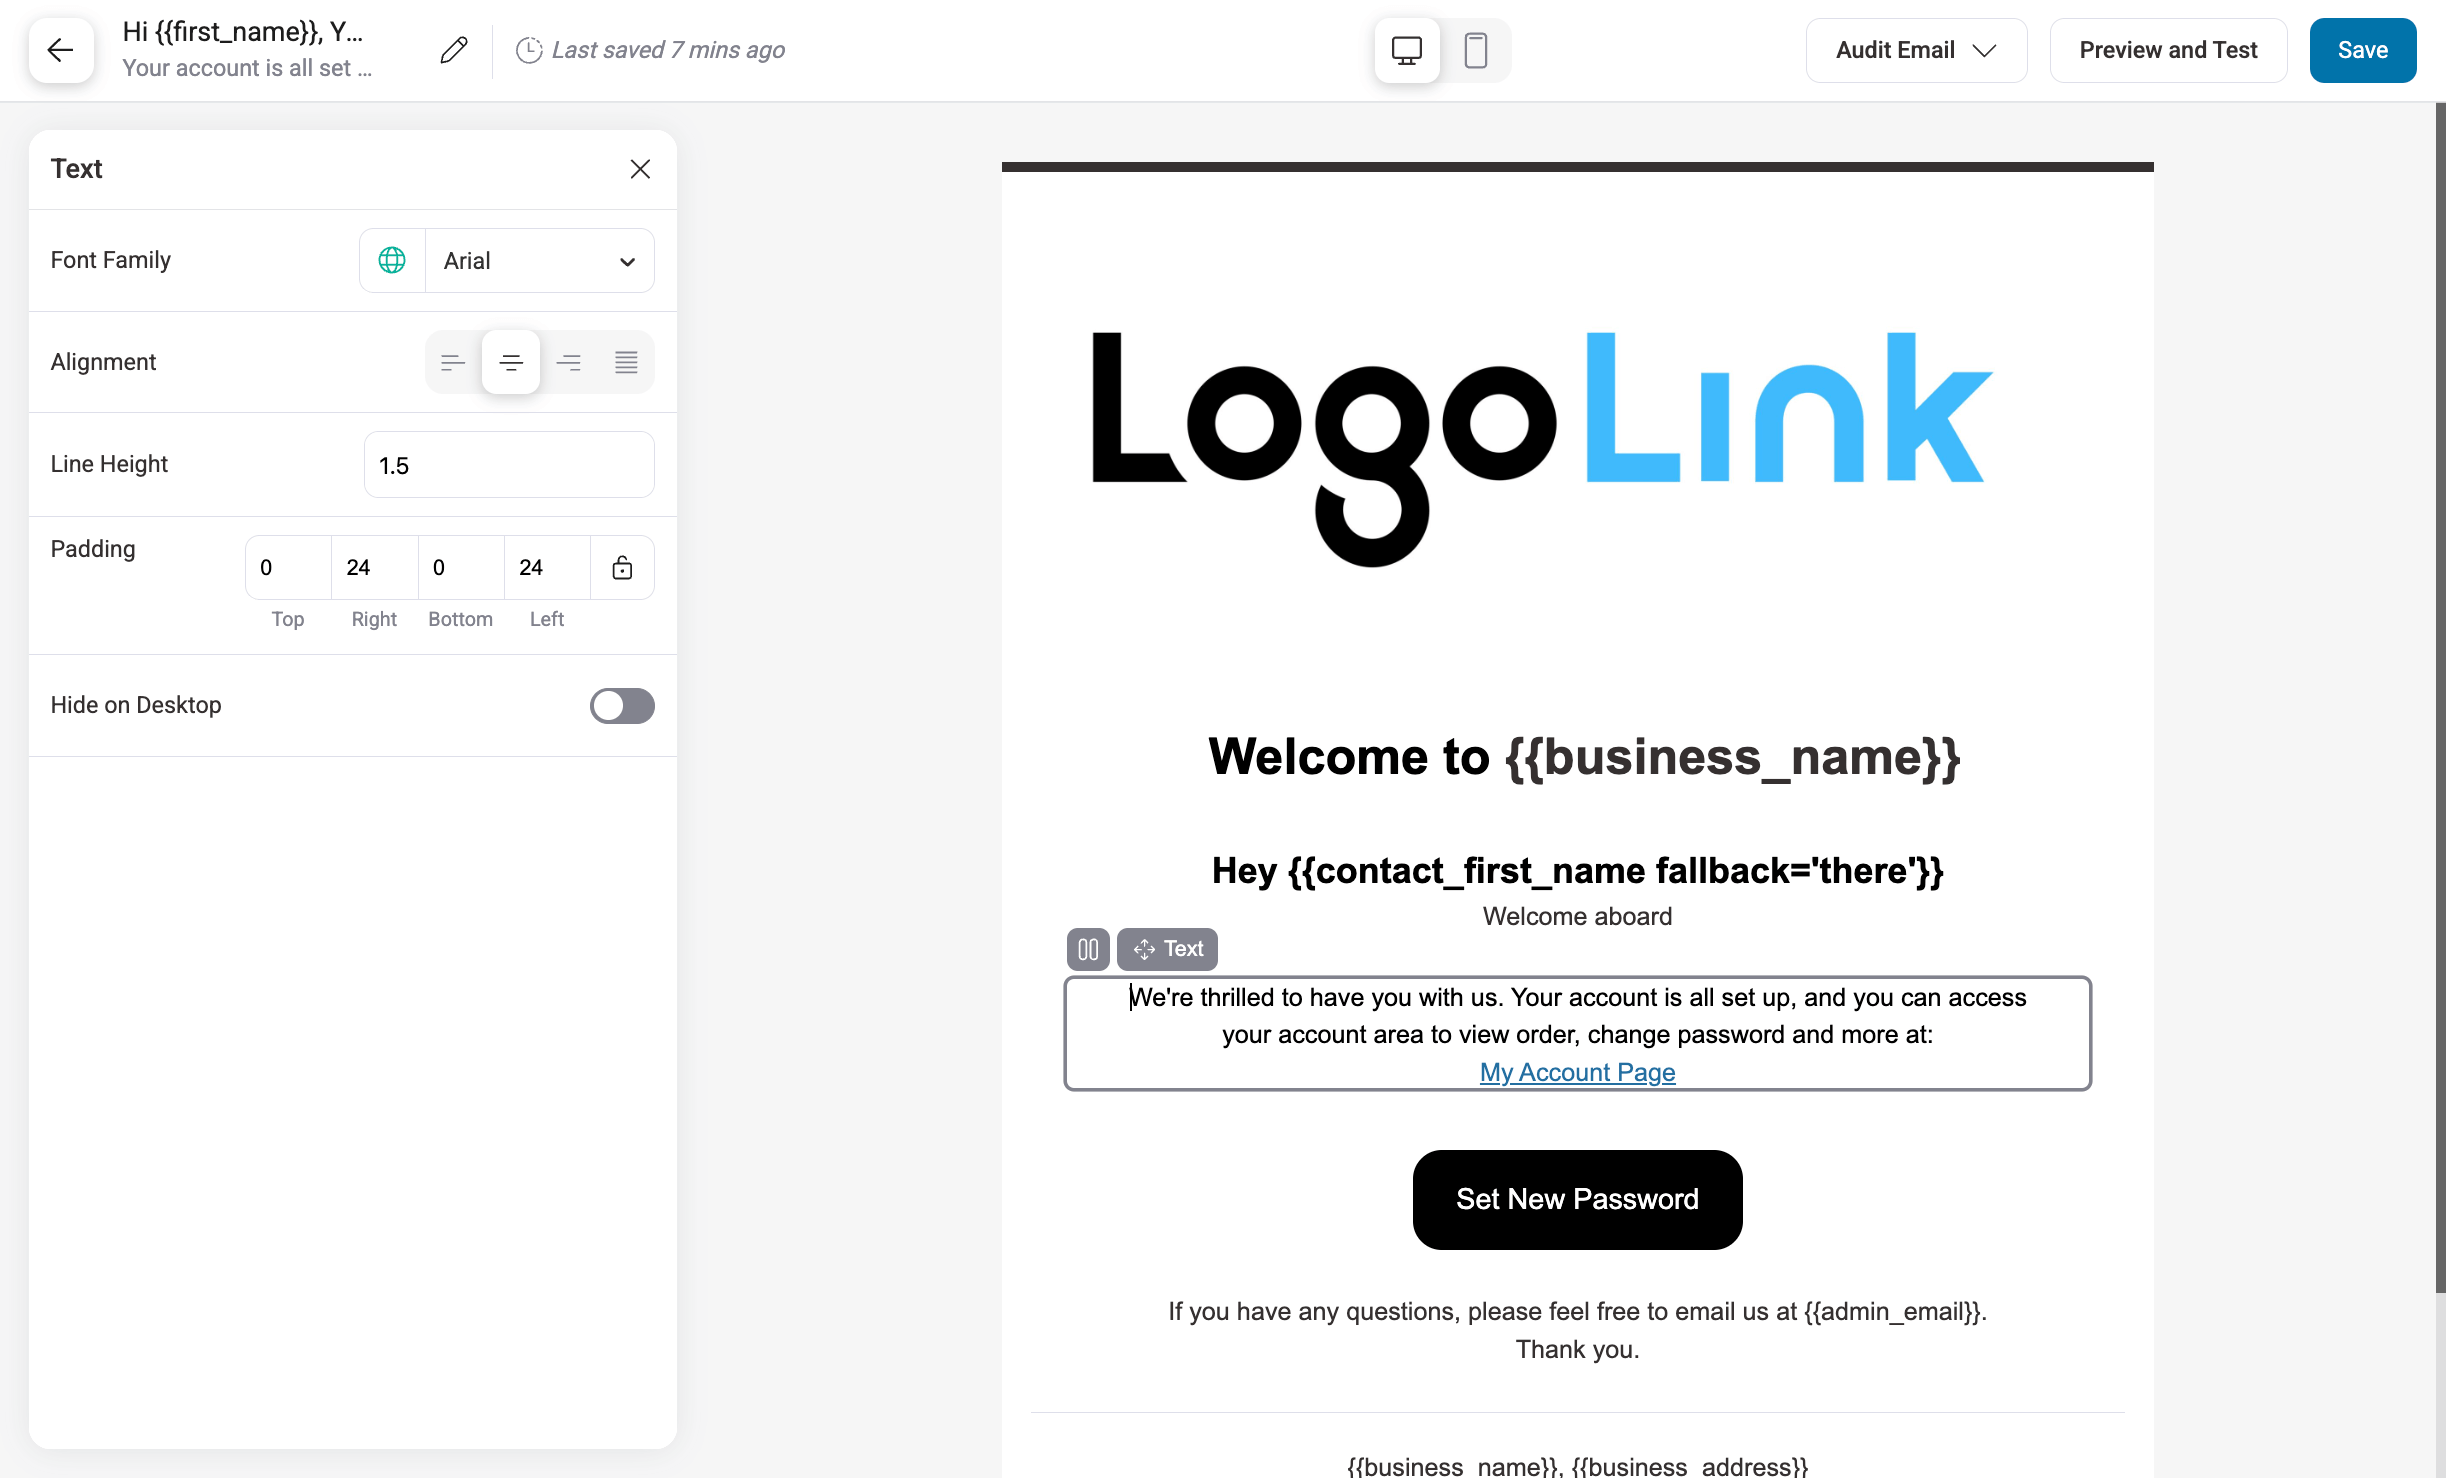Switch to desktop preview mode
Viewport: 2446px width, 1478px height.
(1406, 49)
